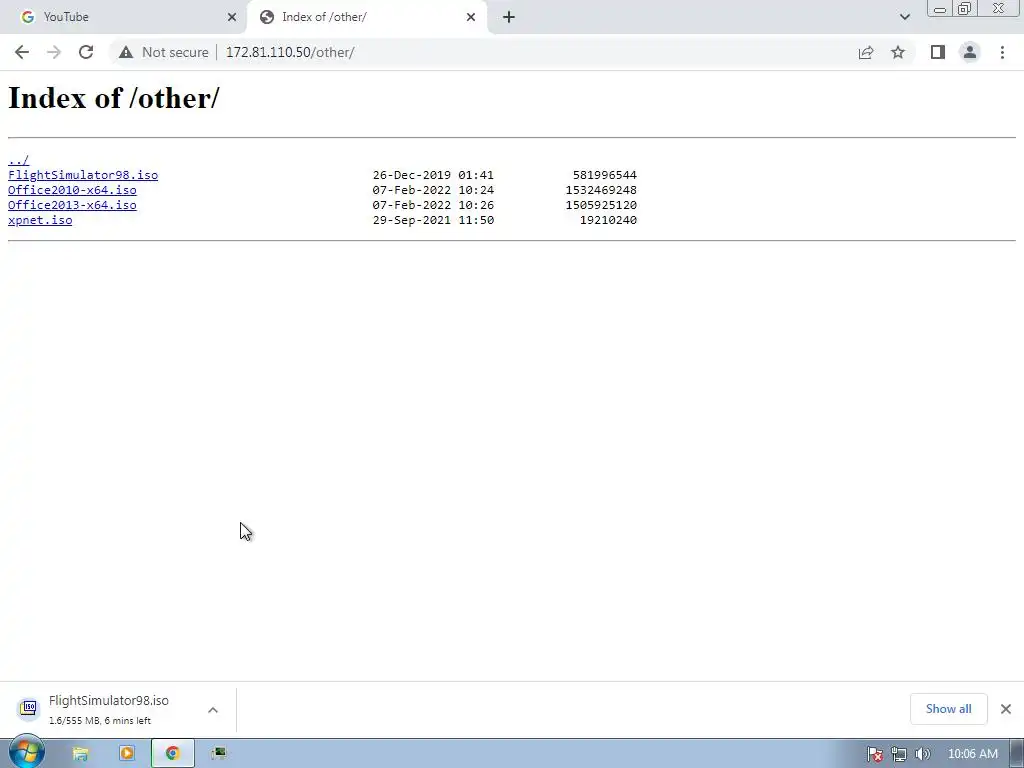This screenshot has height=768, width=1024.
Task: Bookmark this page with the star
Action: [898, 52]
